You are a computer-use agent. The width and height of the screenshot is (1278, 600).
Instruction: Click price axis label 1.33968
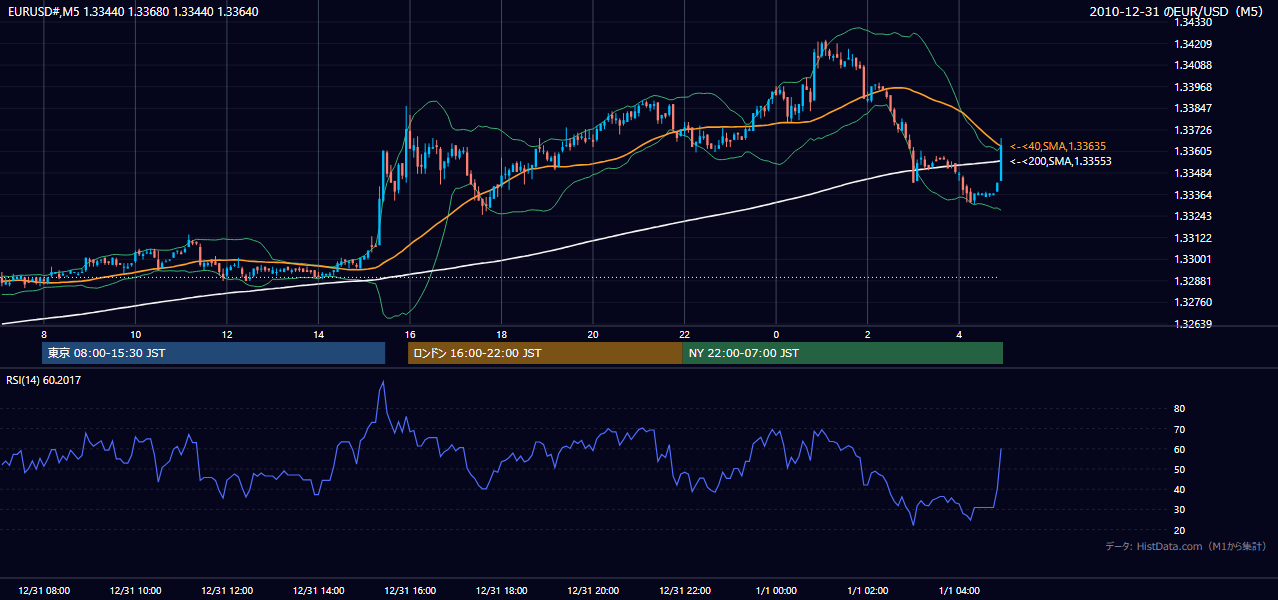point(1191,87)
